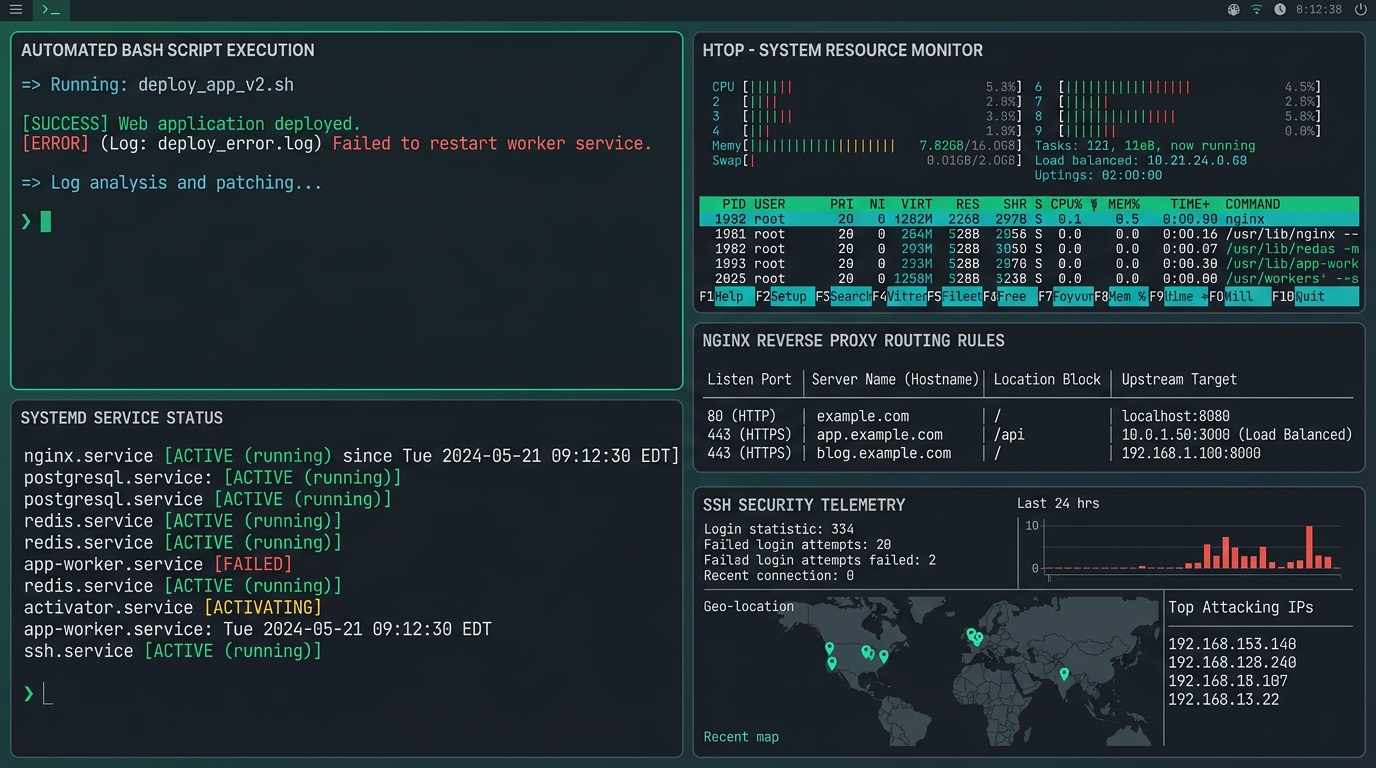Image resolution: width=1376 pixels, height=768 pixels.
Task: Sort htop by TIME+ column header
Action: (x=1190, y=204)
